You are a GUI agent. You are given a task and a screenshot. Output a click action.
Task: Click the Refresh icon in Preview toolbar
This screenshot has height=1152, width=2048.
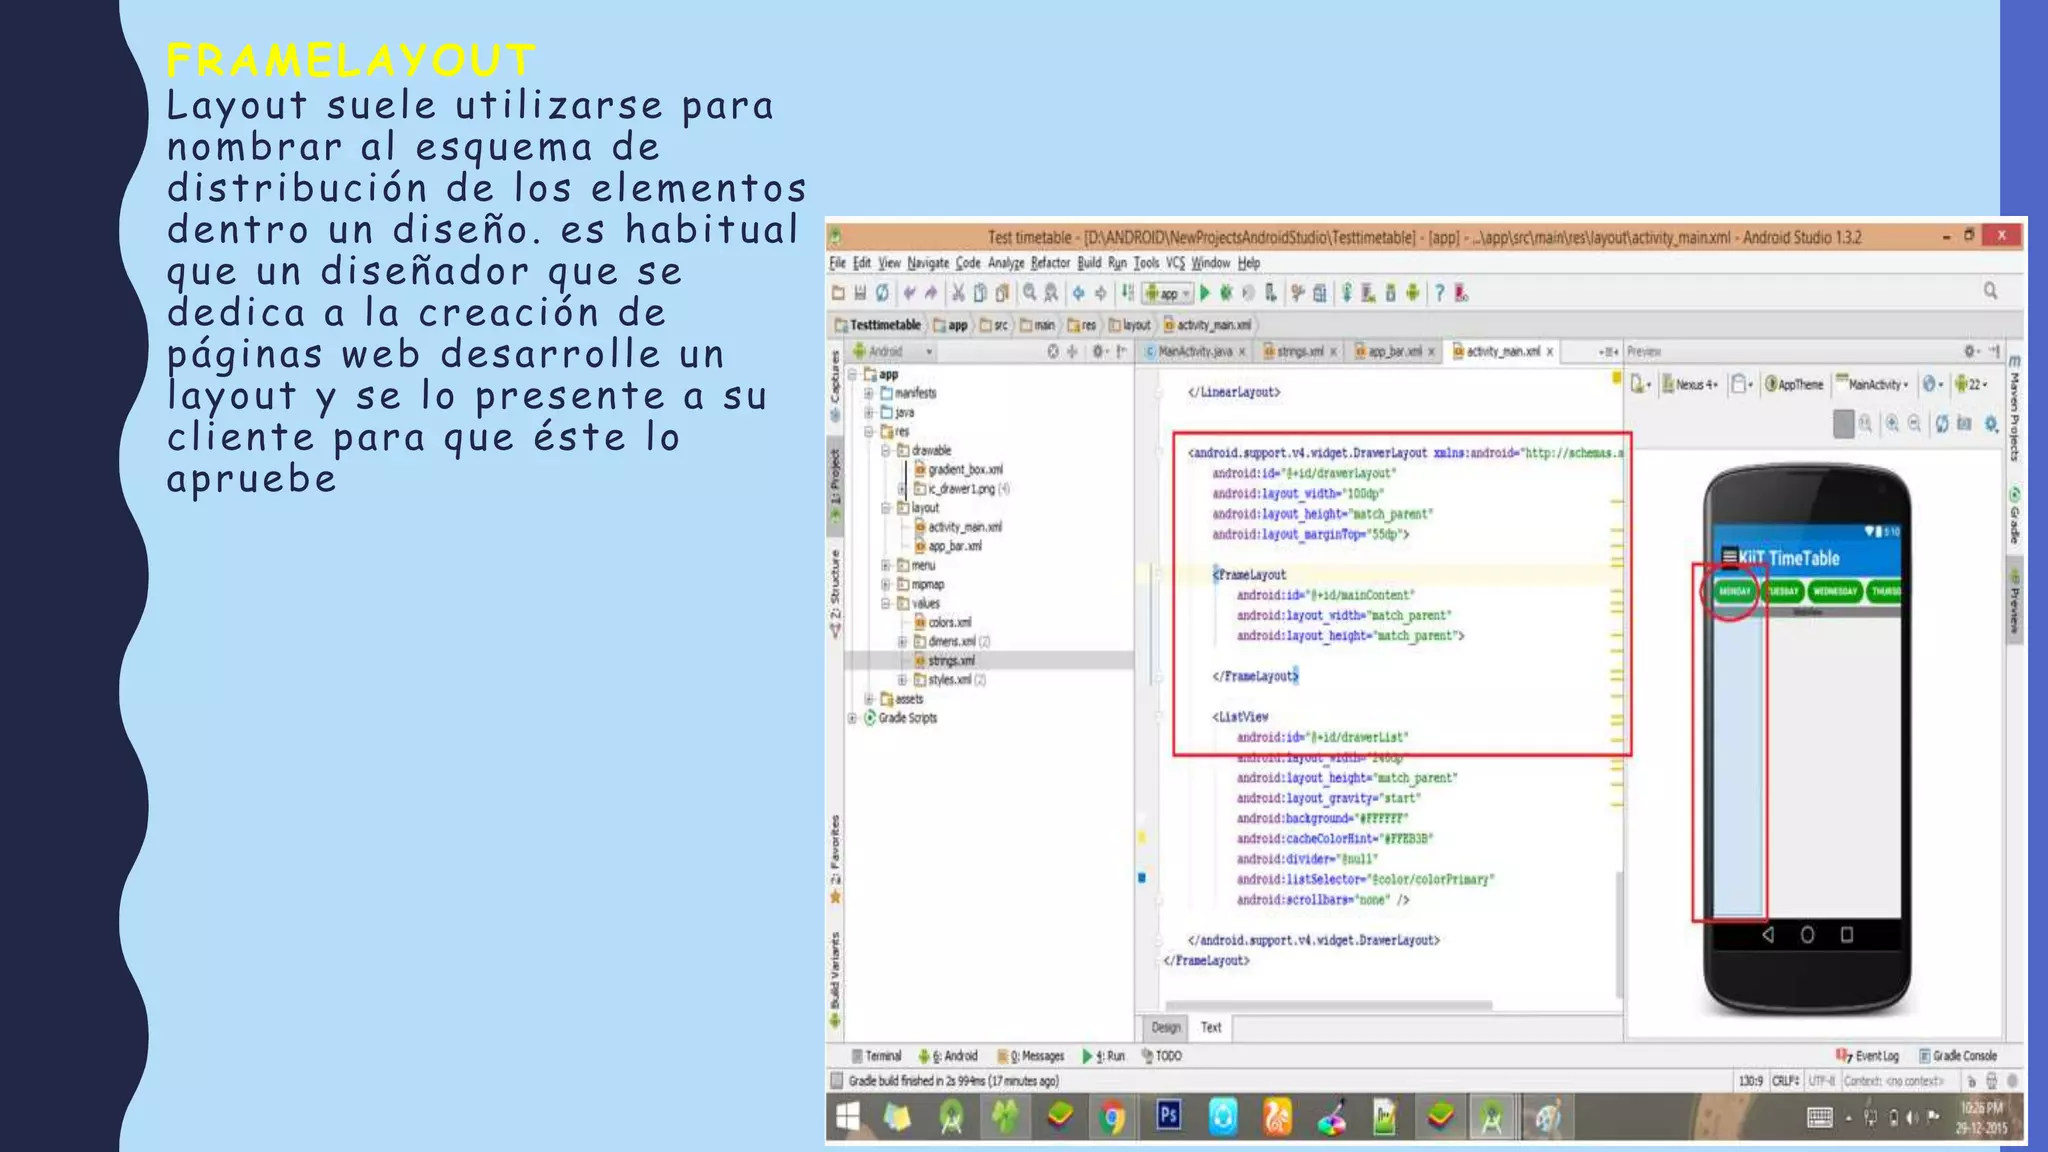(x=1942, y=424)
